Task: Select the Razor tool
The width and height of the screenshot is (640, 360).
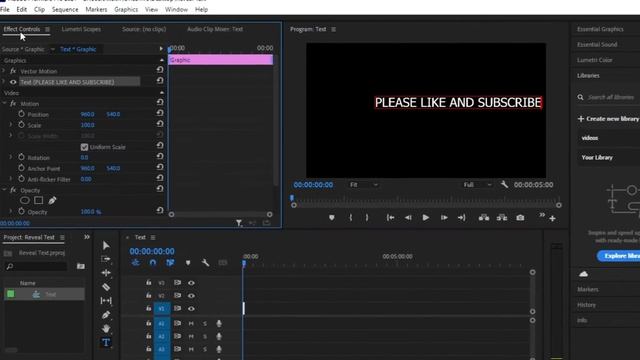Action: point(106,287)
